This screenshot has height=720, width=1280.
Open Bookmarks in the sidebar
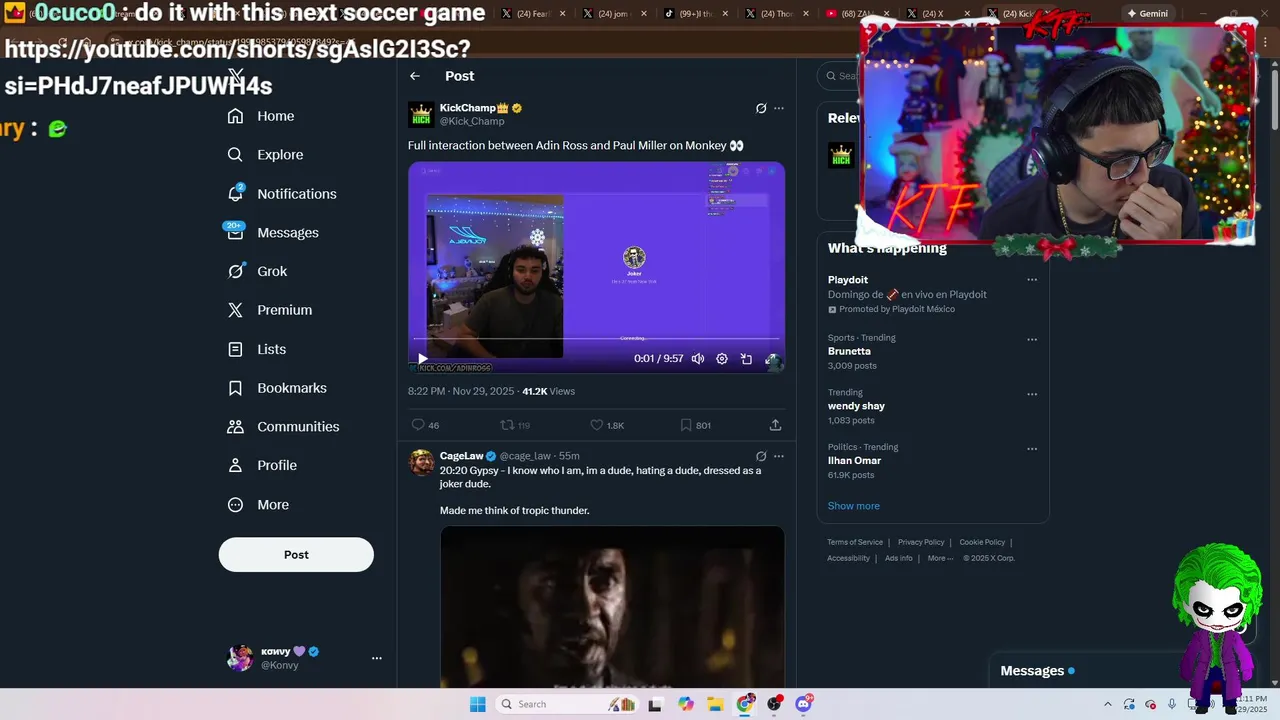pos(277,388)
